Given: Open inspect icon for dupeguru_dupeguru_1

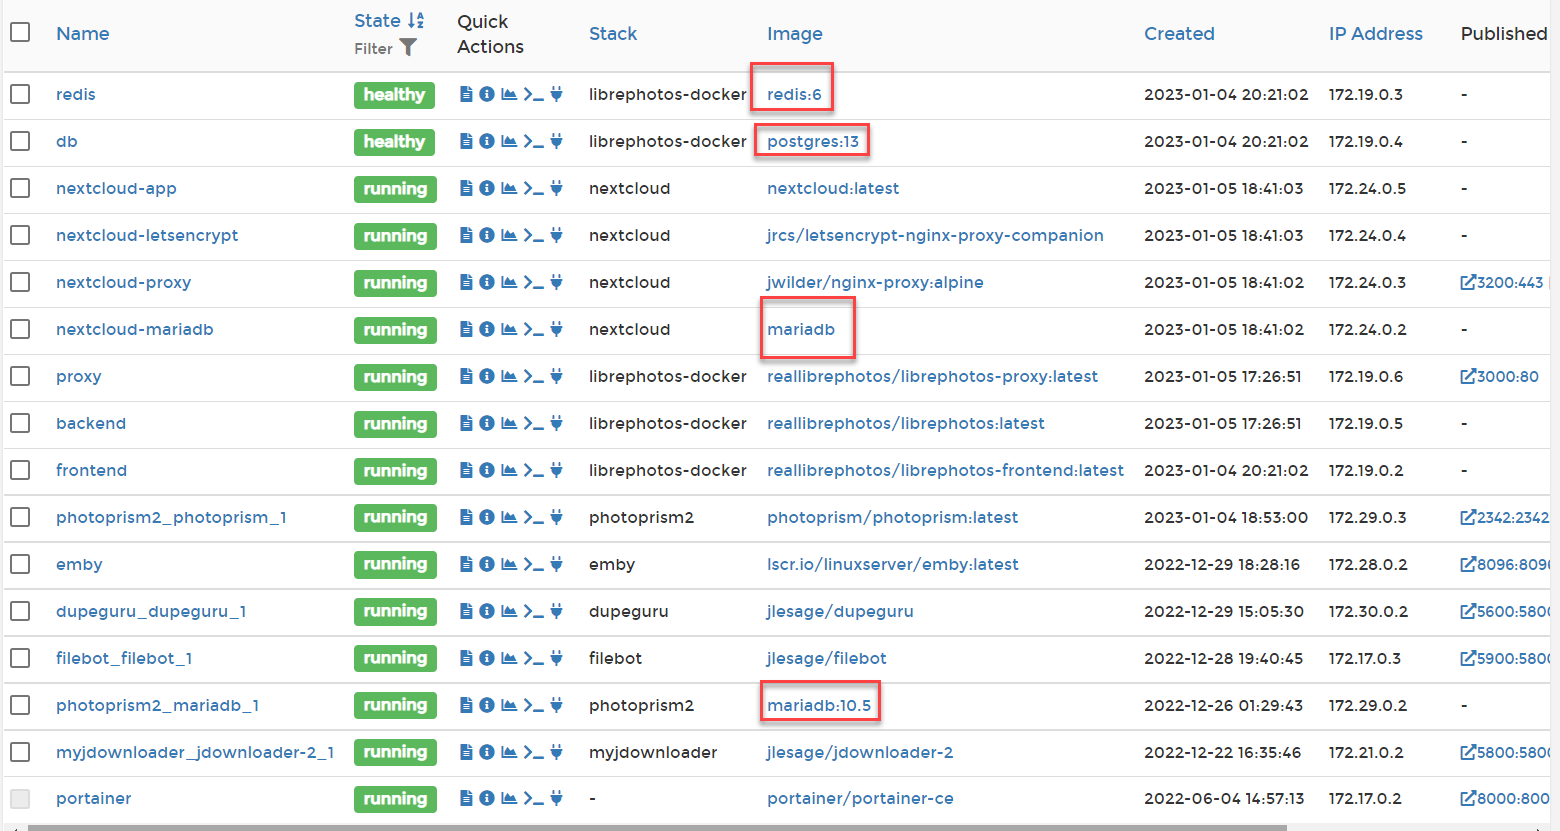Looking at the screenshot, I should click(487, 611).
